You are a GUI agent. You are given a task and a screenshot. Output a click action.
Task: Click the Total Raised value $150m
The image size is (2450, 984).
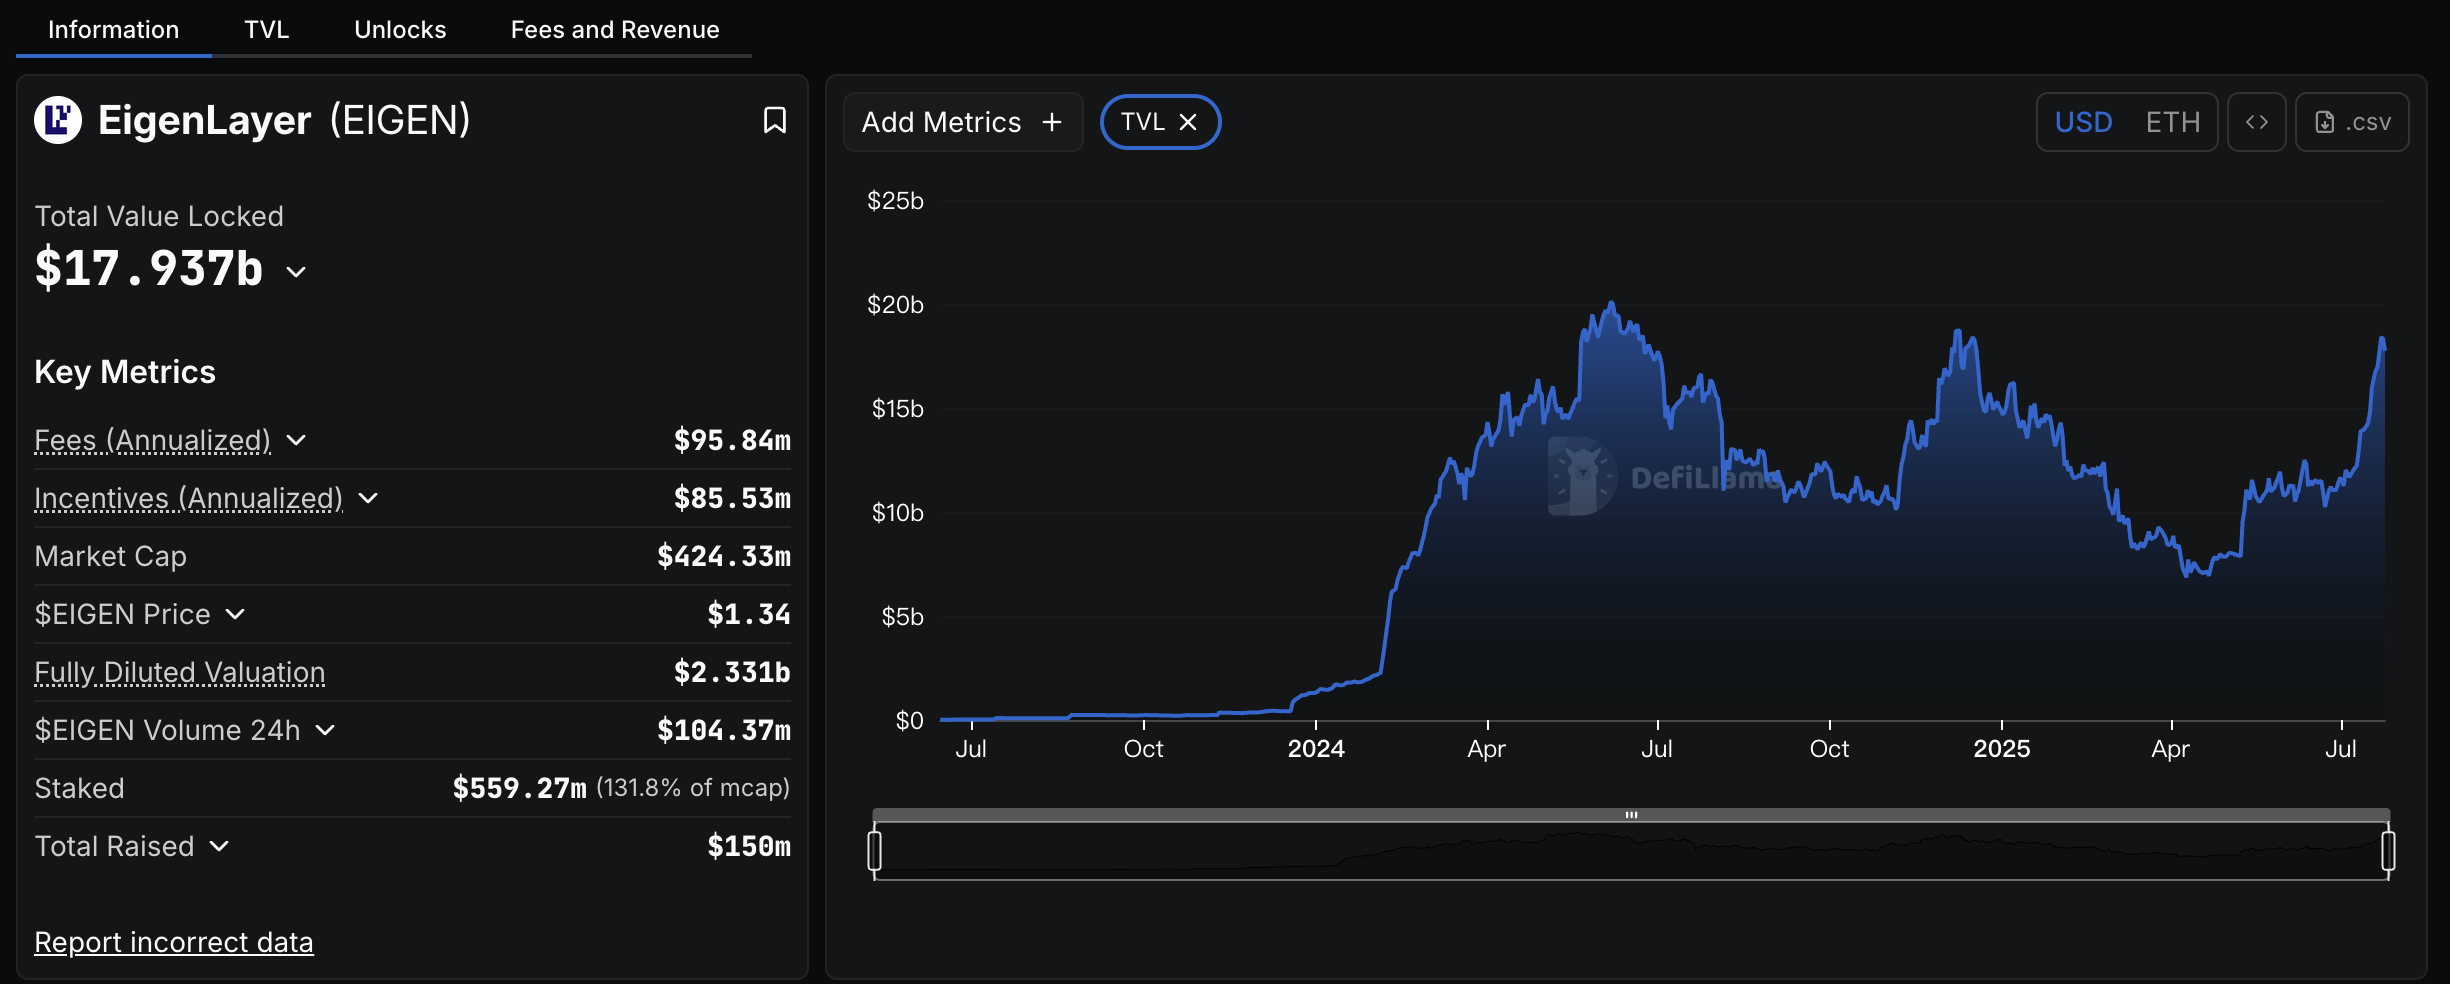pos(749,846)
